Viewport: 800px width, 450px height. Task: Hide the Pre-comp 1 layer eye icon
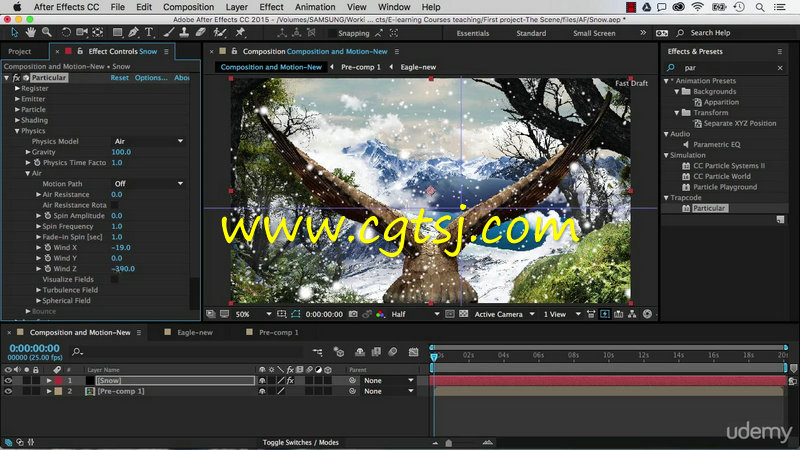pyautogui.click(x=8, y=391)
